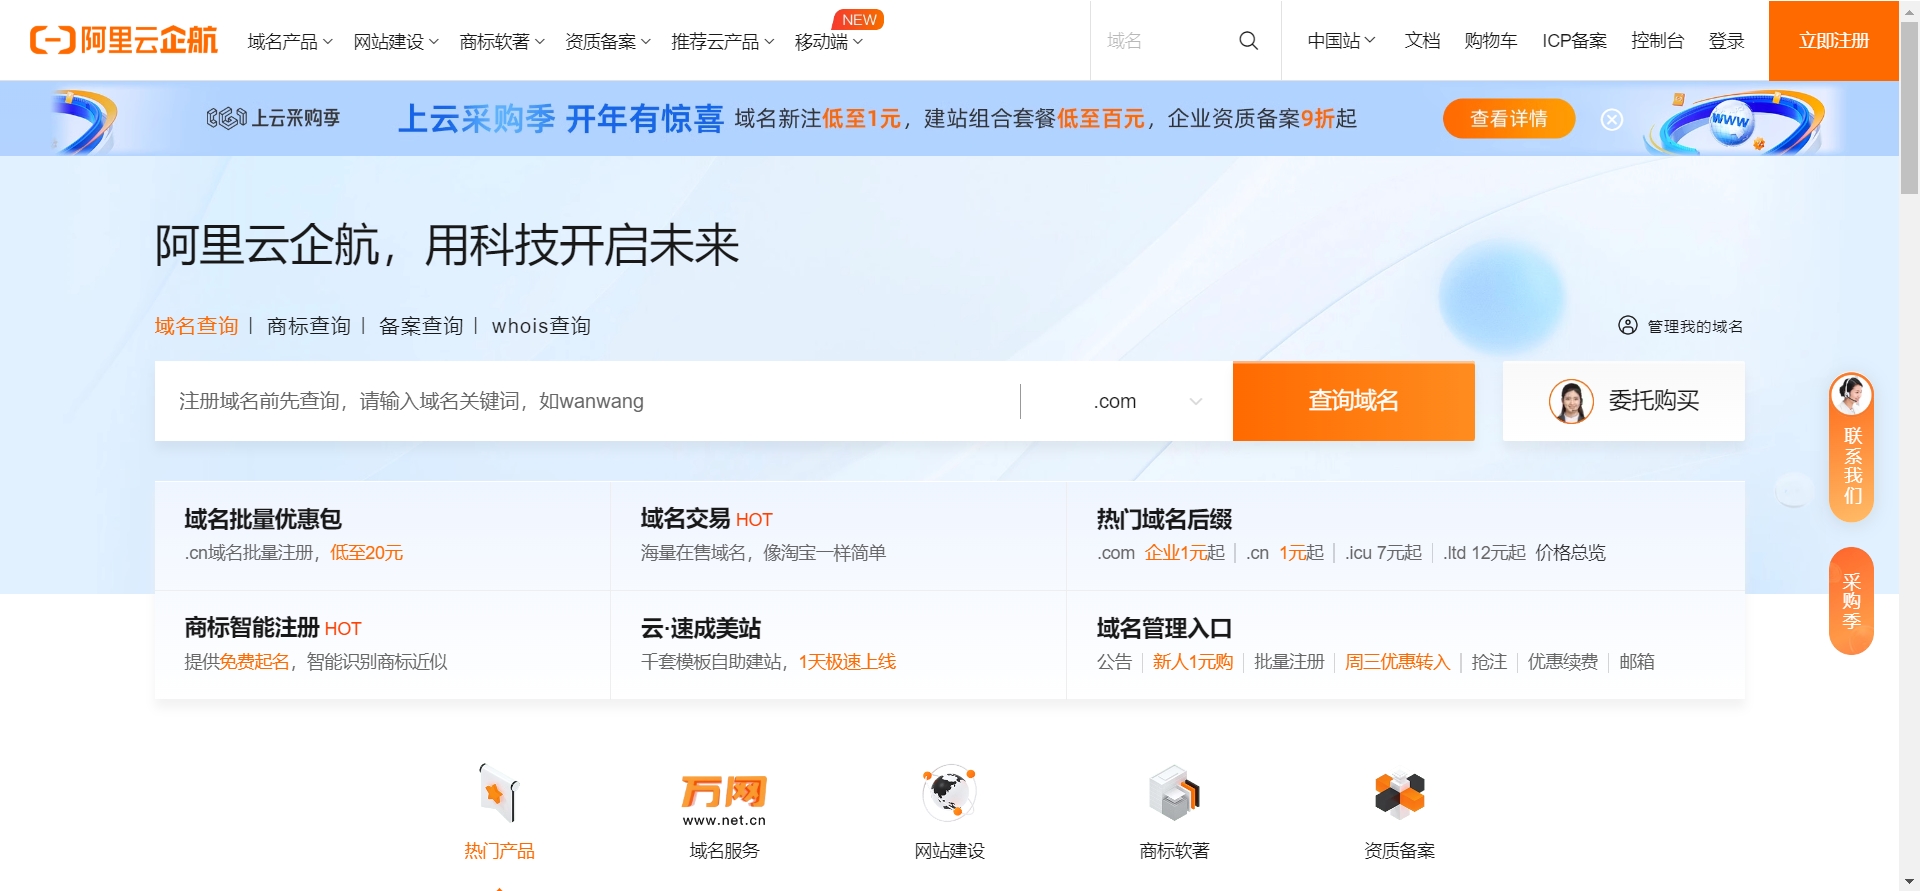Switch to the 域名查询 tab

pyautogui.click(x=196, y=326)
